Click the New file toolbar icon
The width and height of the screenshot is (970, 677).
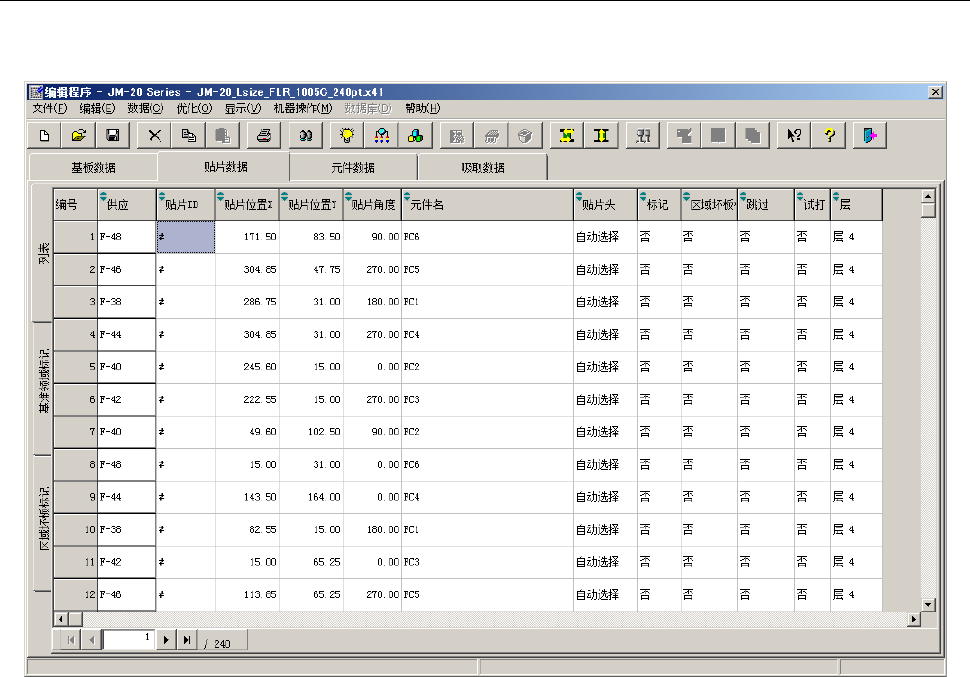[44, 136]
